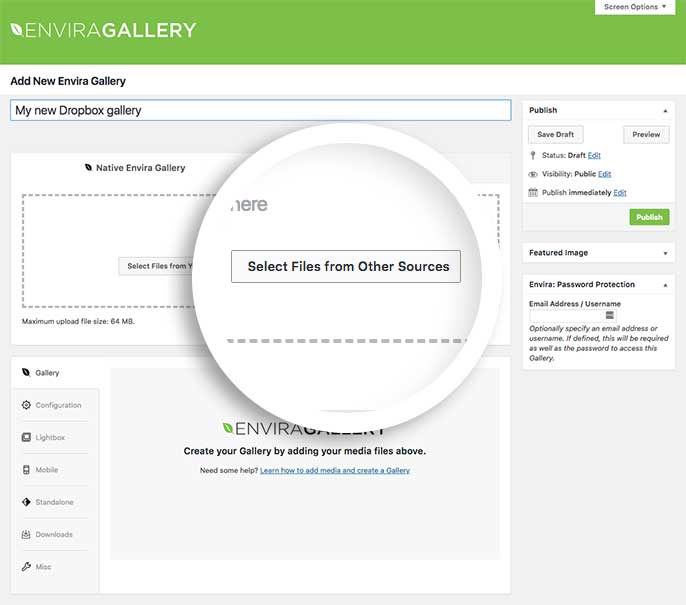This screenshot has height=605, width=686.
Task: Click the Envira Gallery logo in empty gallery area
Action: tap(303, 429)
